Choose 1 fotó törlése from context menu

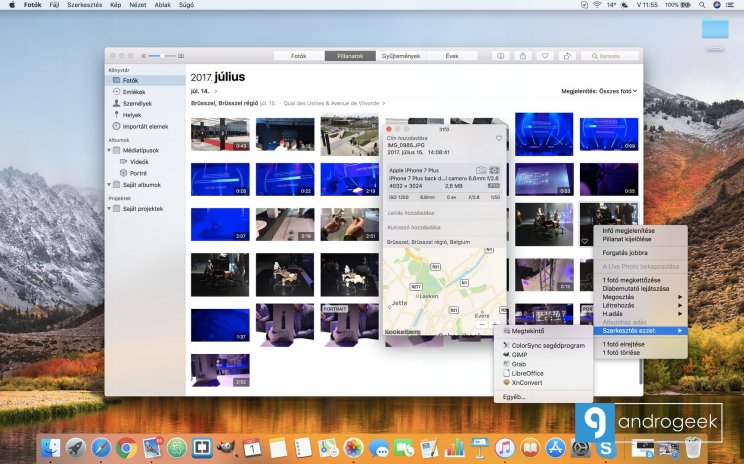click(641, 353)
